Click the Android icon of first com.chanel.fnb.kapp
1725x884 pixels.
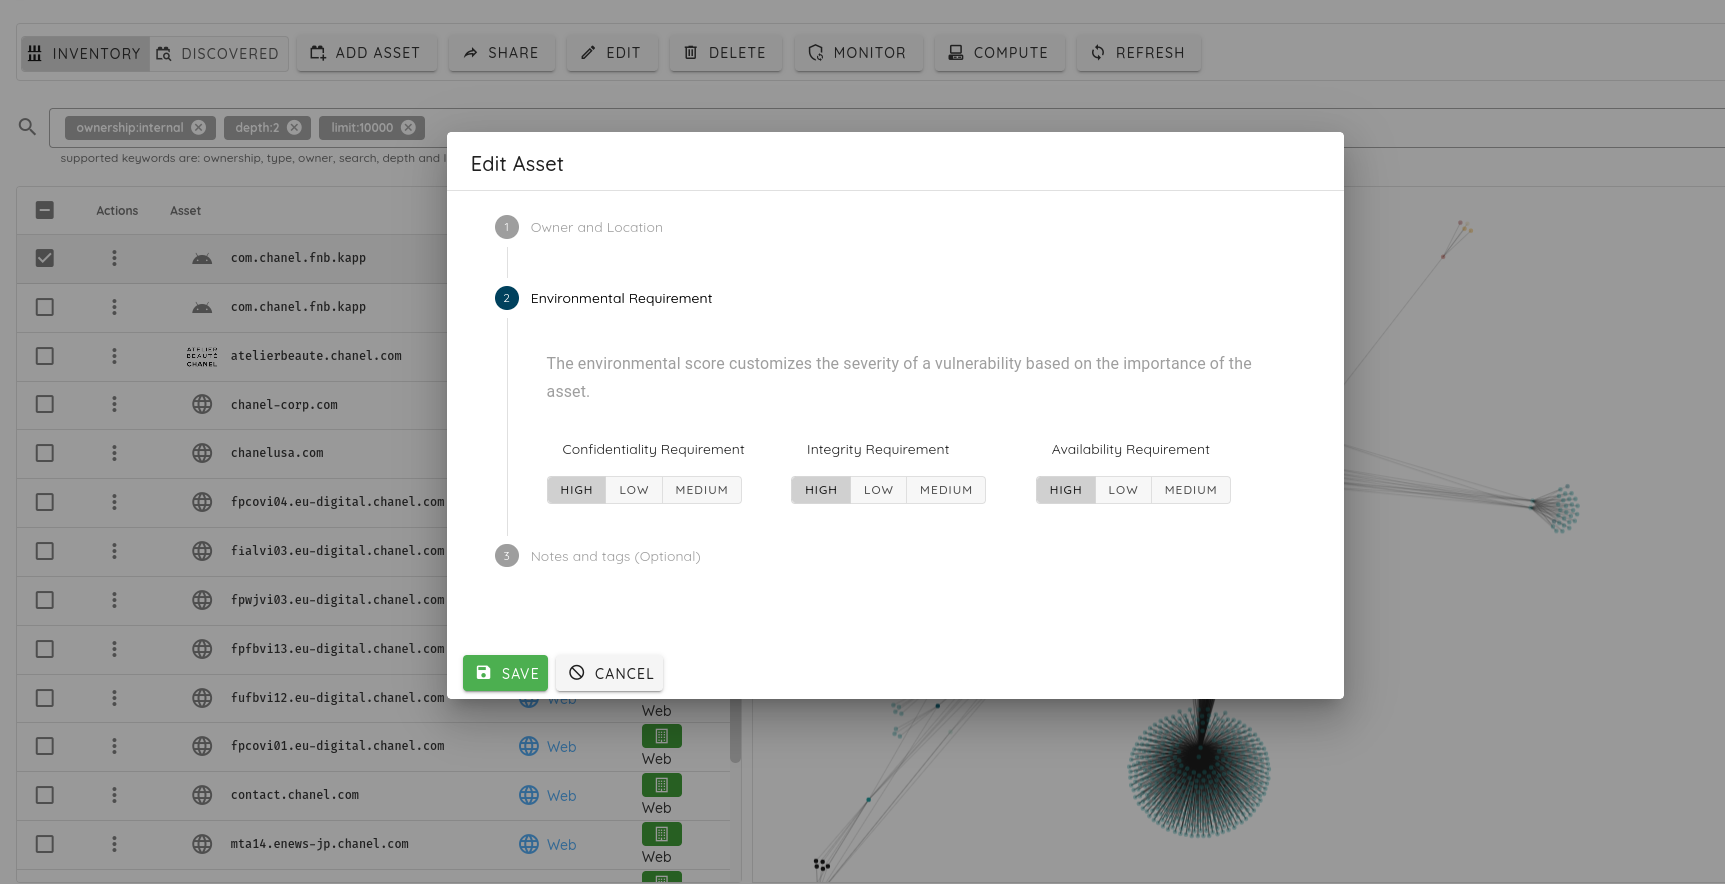coord(202,258)
